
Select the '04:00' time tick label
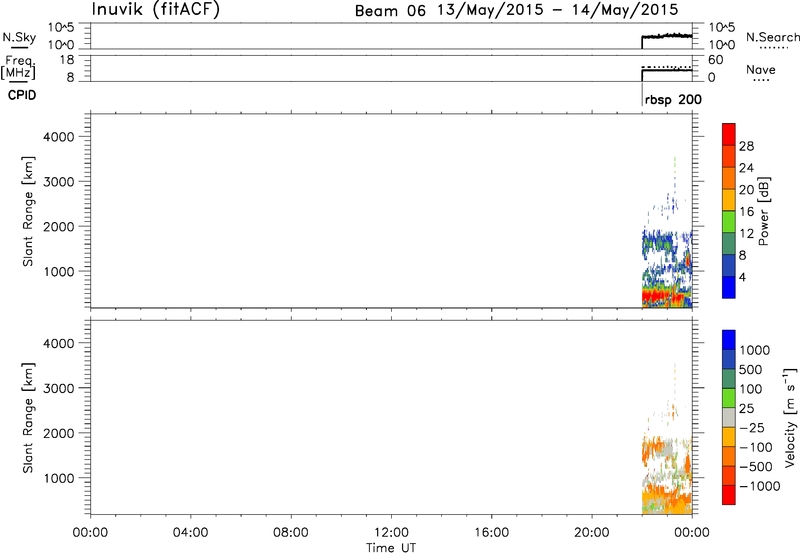190,533
